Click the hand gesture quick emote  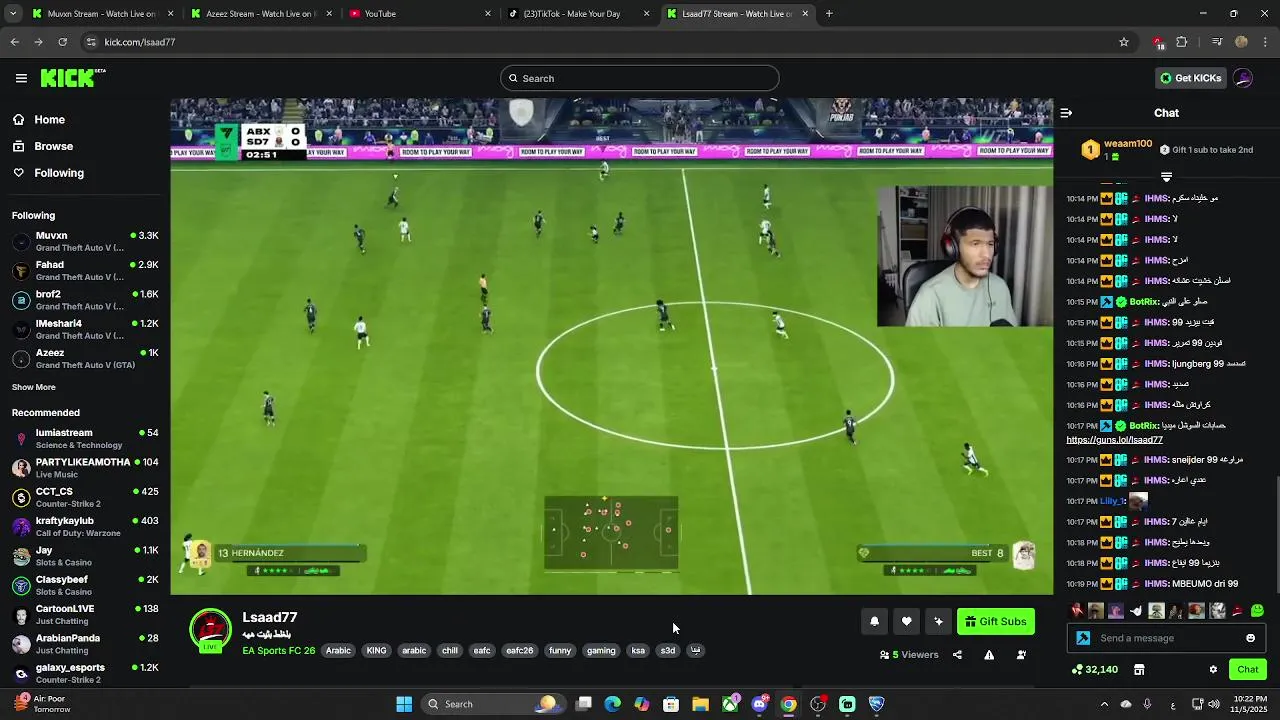click(1136, 610)
